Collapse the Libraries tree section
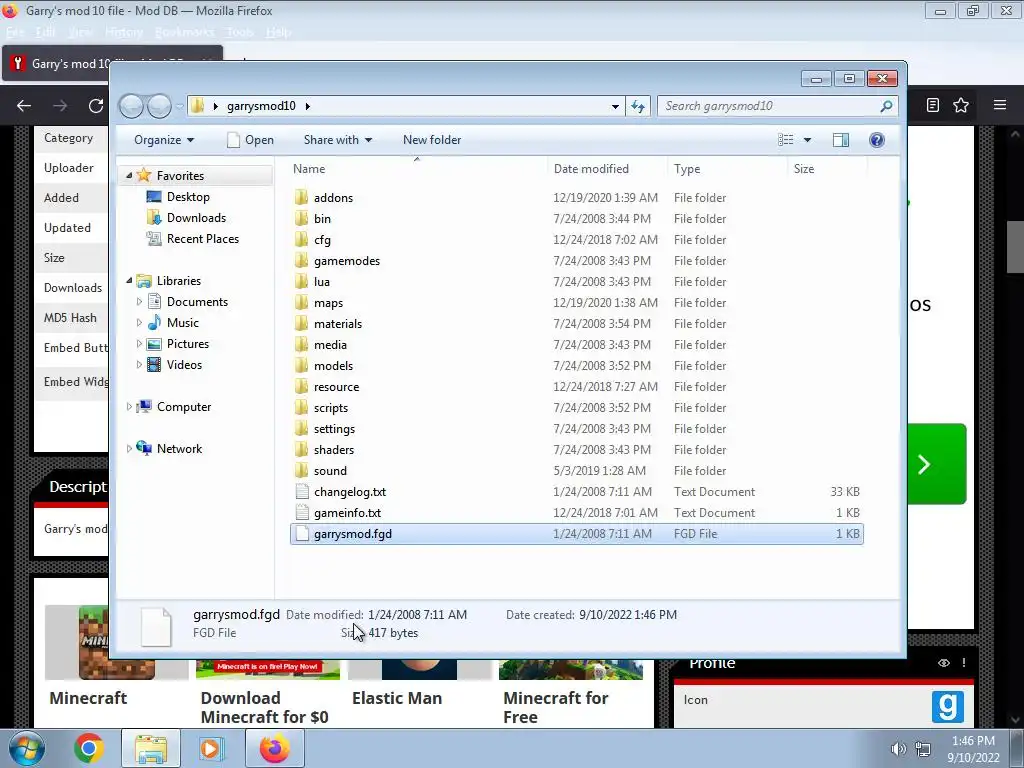 coord(129,280)
